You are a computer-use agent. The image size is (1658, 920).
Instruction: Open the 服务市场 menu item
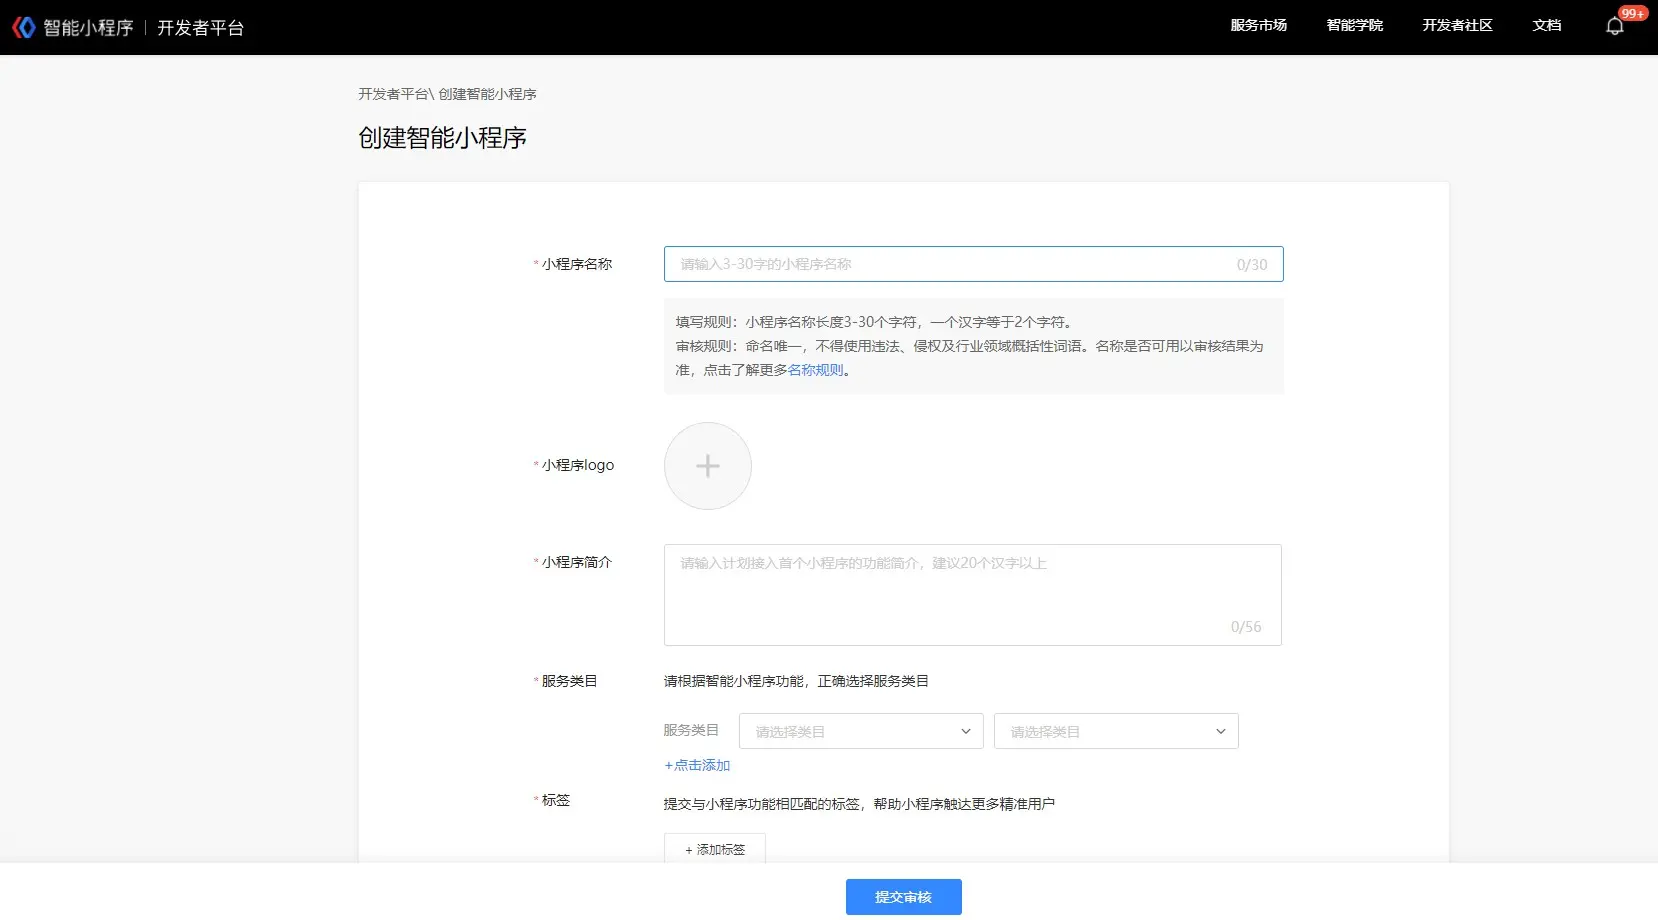[x=1258, y=26]
